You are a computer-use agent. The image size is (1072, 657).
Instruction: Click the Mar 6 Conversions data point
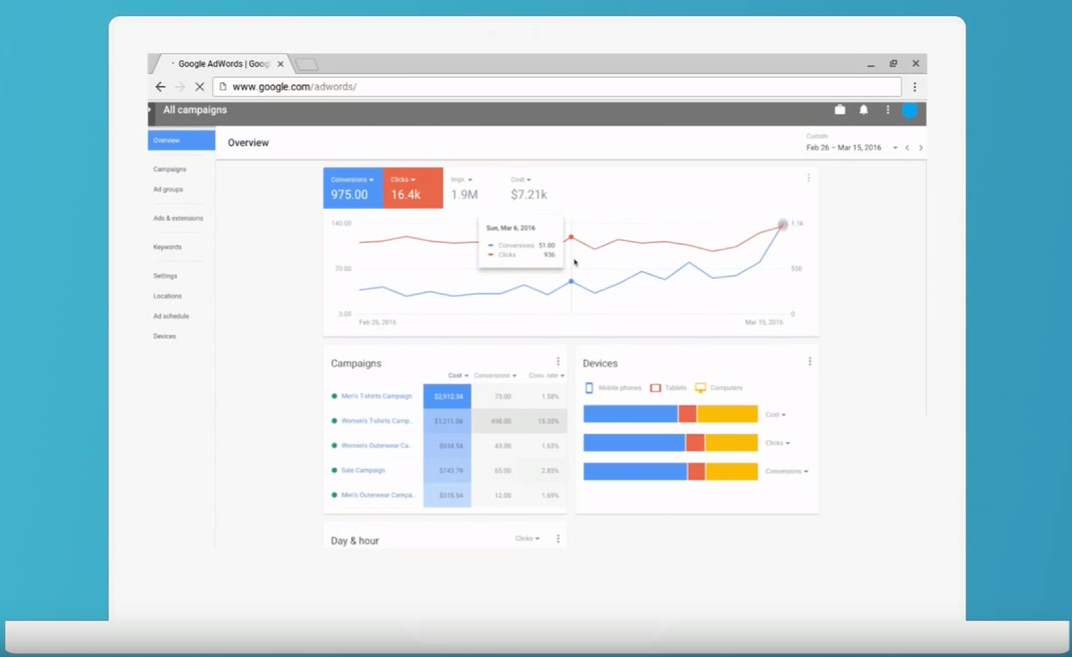pyautogui.click(x=571, y=282)
